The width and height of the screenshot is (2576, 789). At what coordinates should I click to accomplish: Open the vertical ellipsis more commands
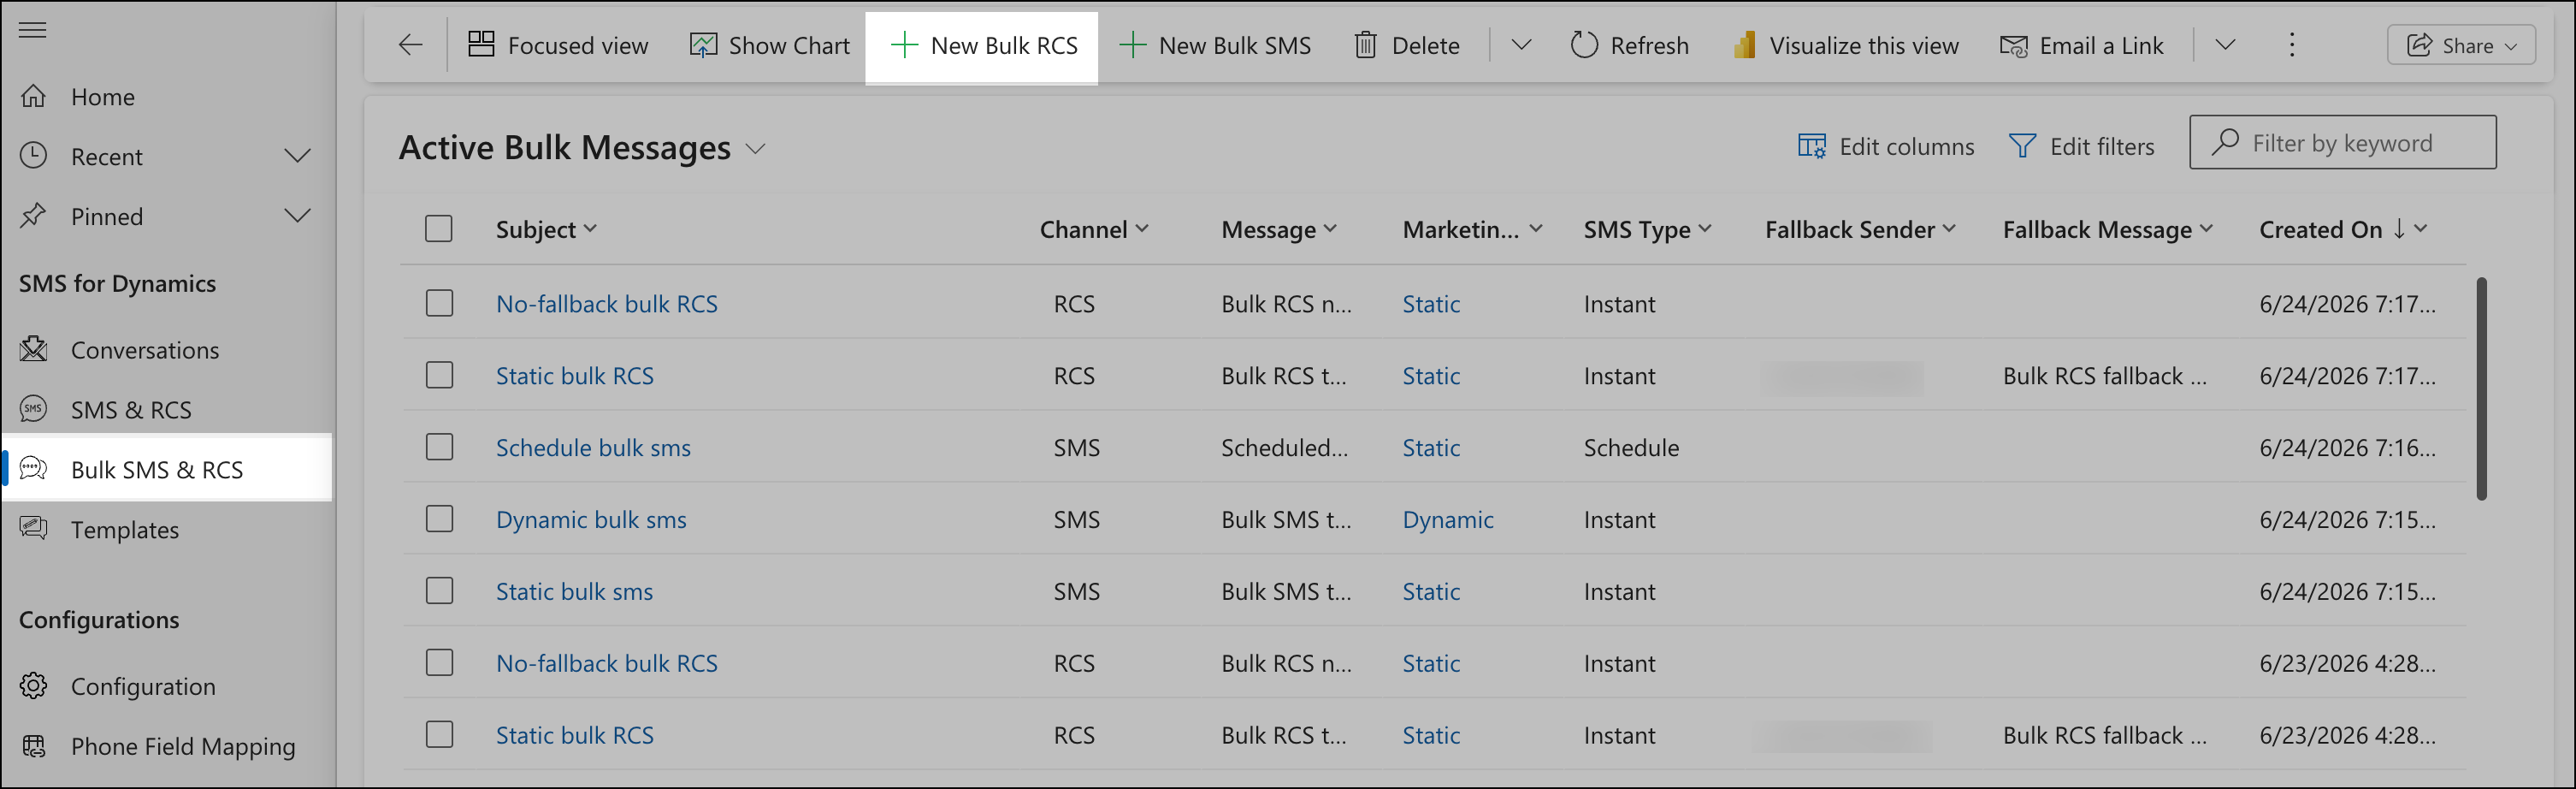click(x=2292, y=45)
